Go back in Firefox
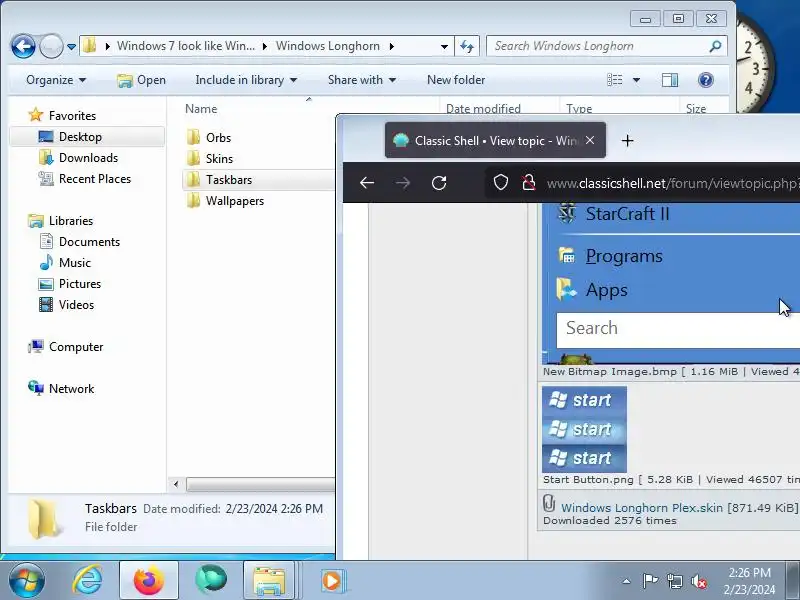The image size is (800, 600). coord(367,183)
